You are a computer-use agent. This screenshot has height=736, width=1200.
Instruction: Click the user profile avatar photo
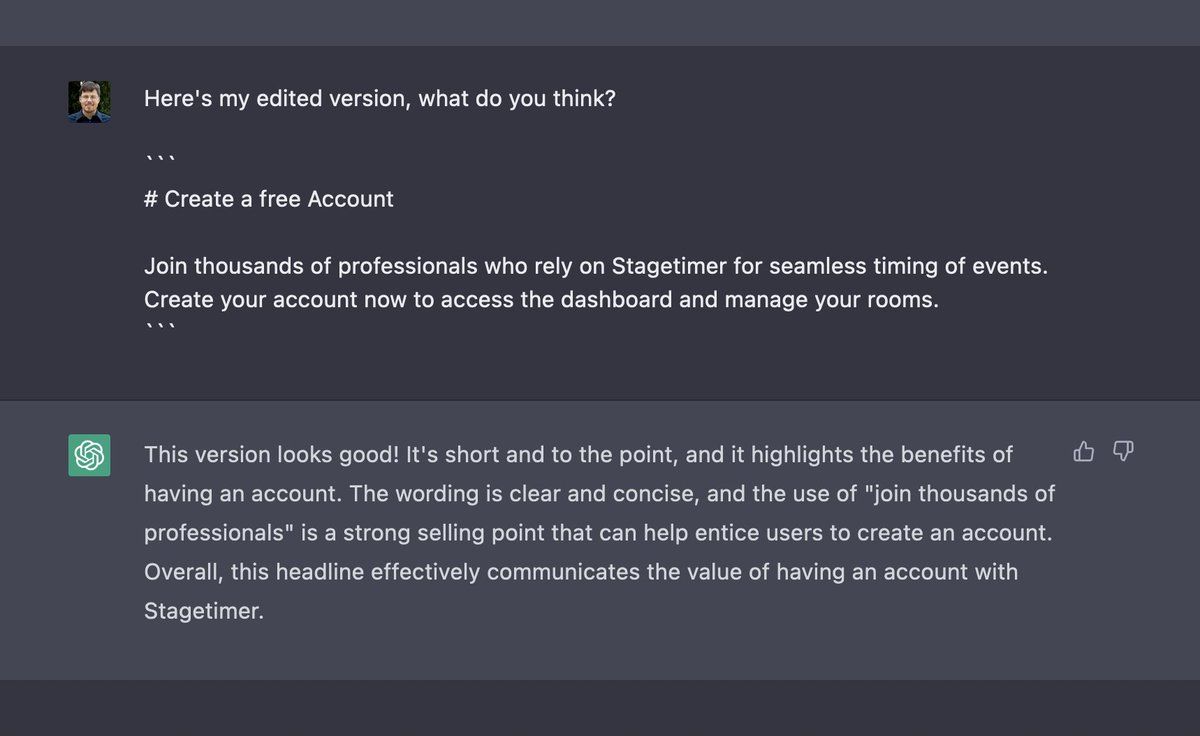coord(89,101)
